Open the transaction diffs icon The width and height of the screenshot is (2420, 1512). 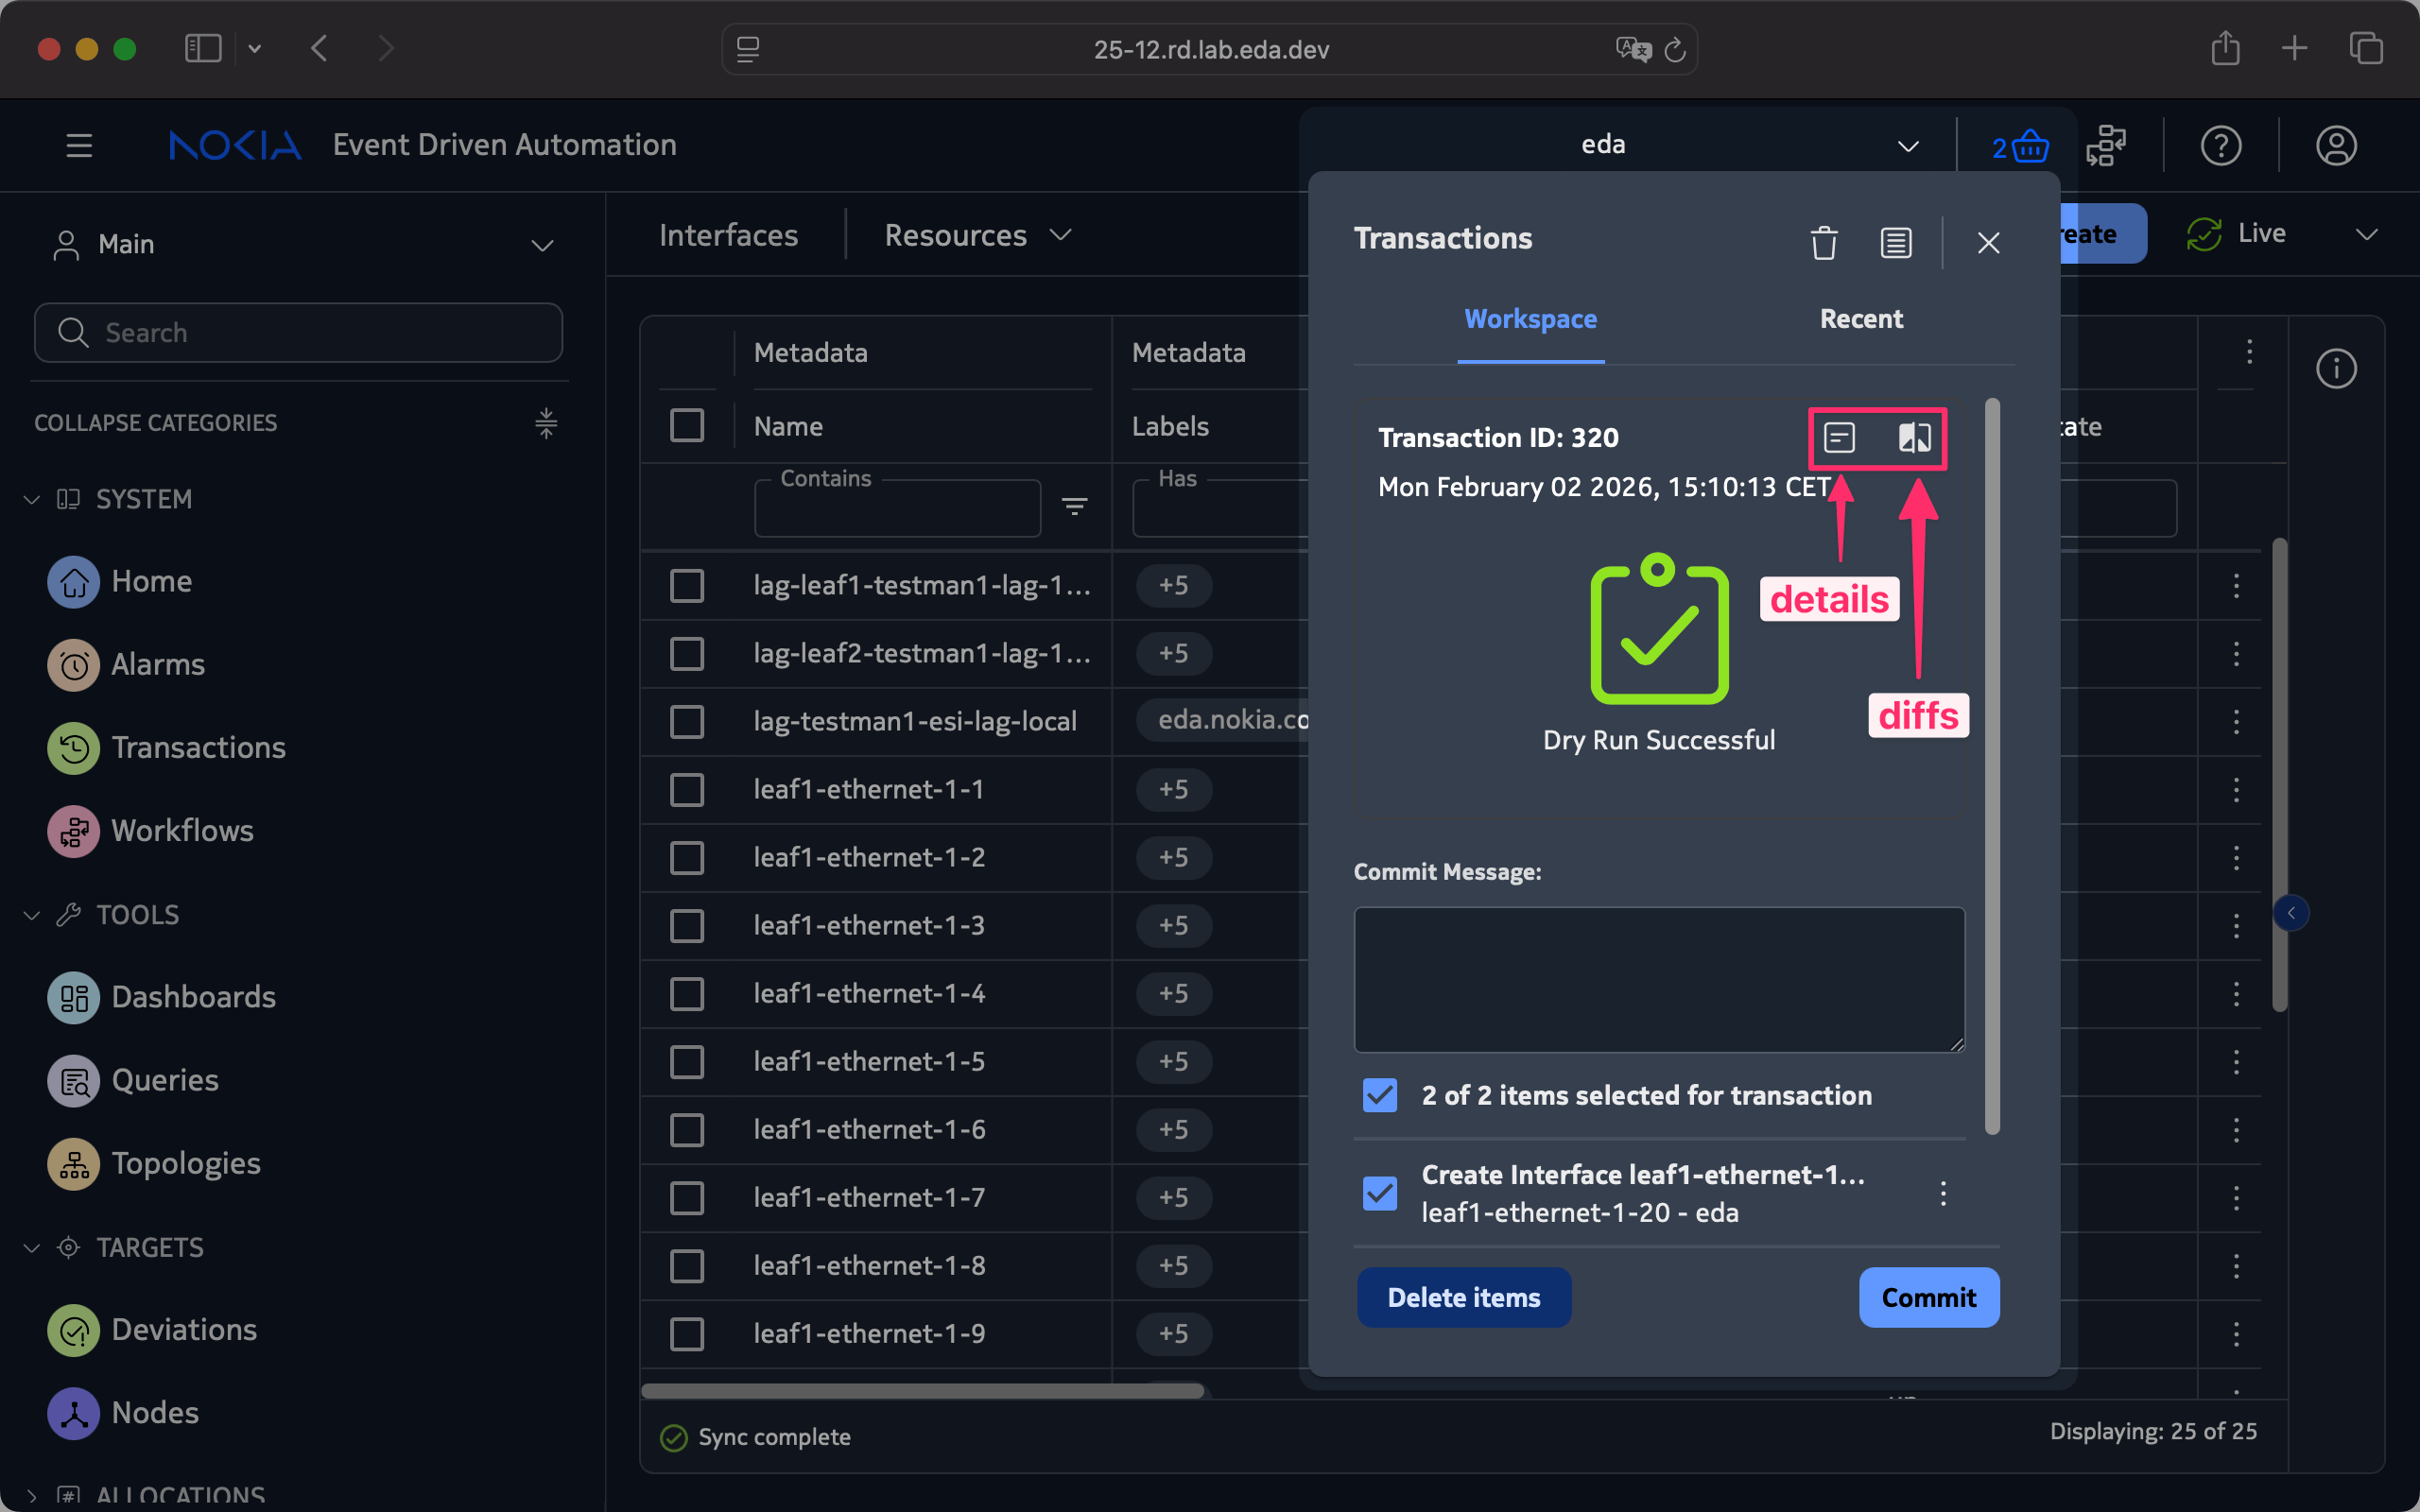(1914, 437)
